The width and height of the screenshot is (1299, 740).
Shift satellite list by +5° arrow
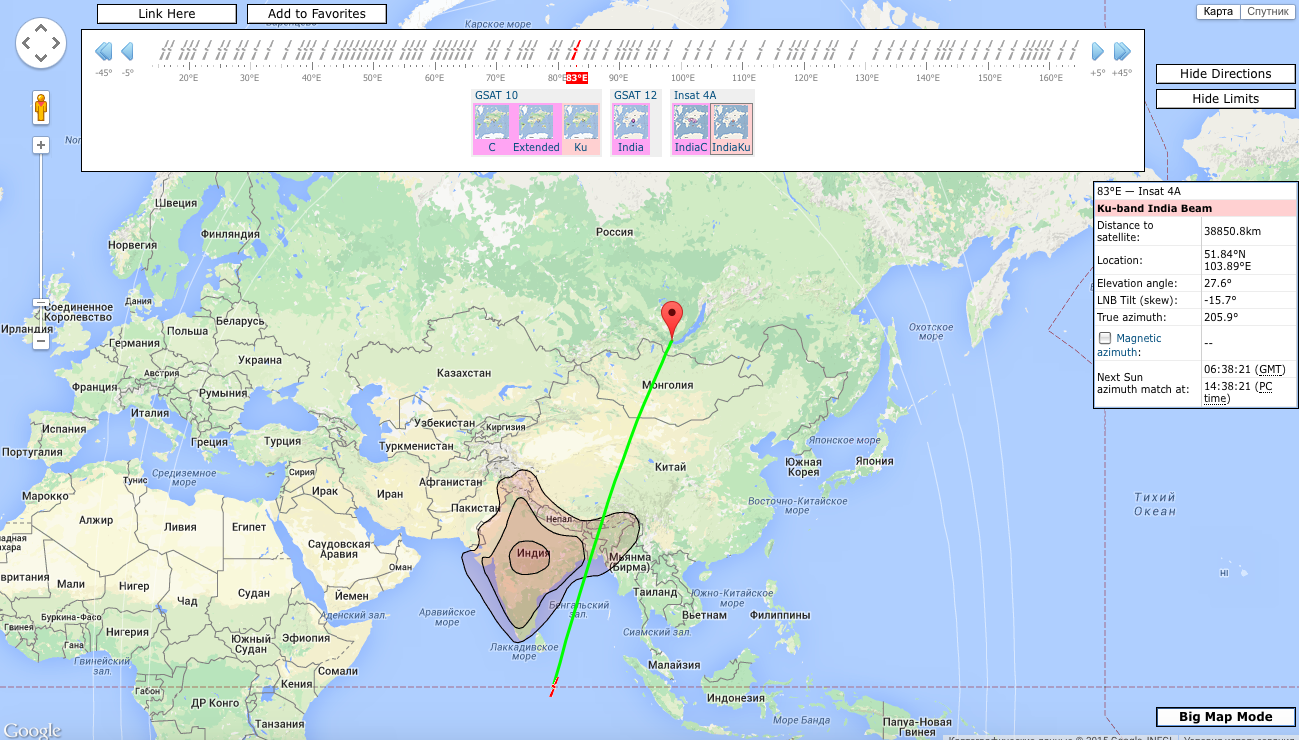[x=1098, y=51]
